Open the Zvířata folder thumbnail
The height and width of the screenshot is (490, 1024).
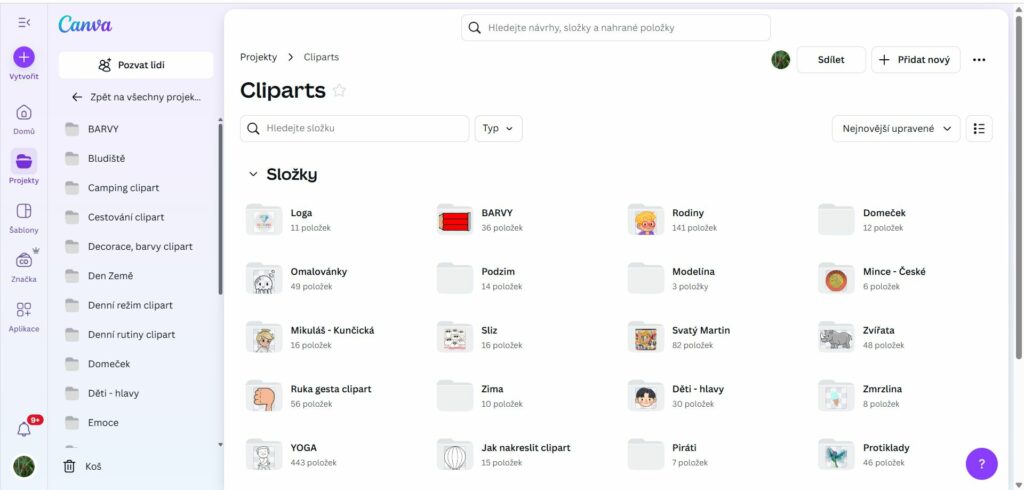coord(836,337)
